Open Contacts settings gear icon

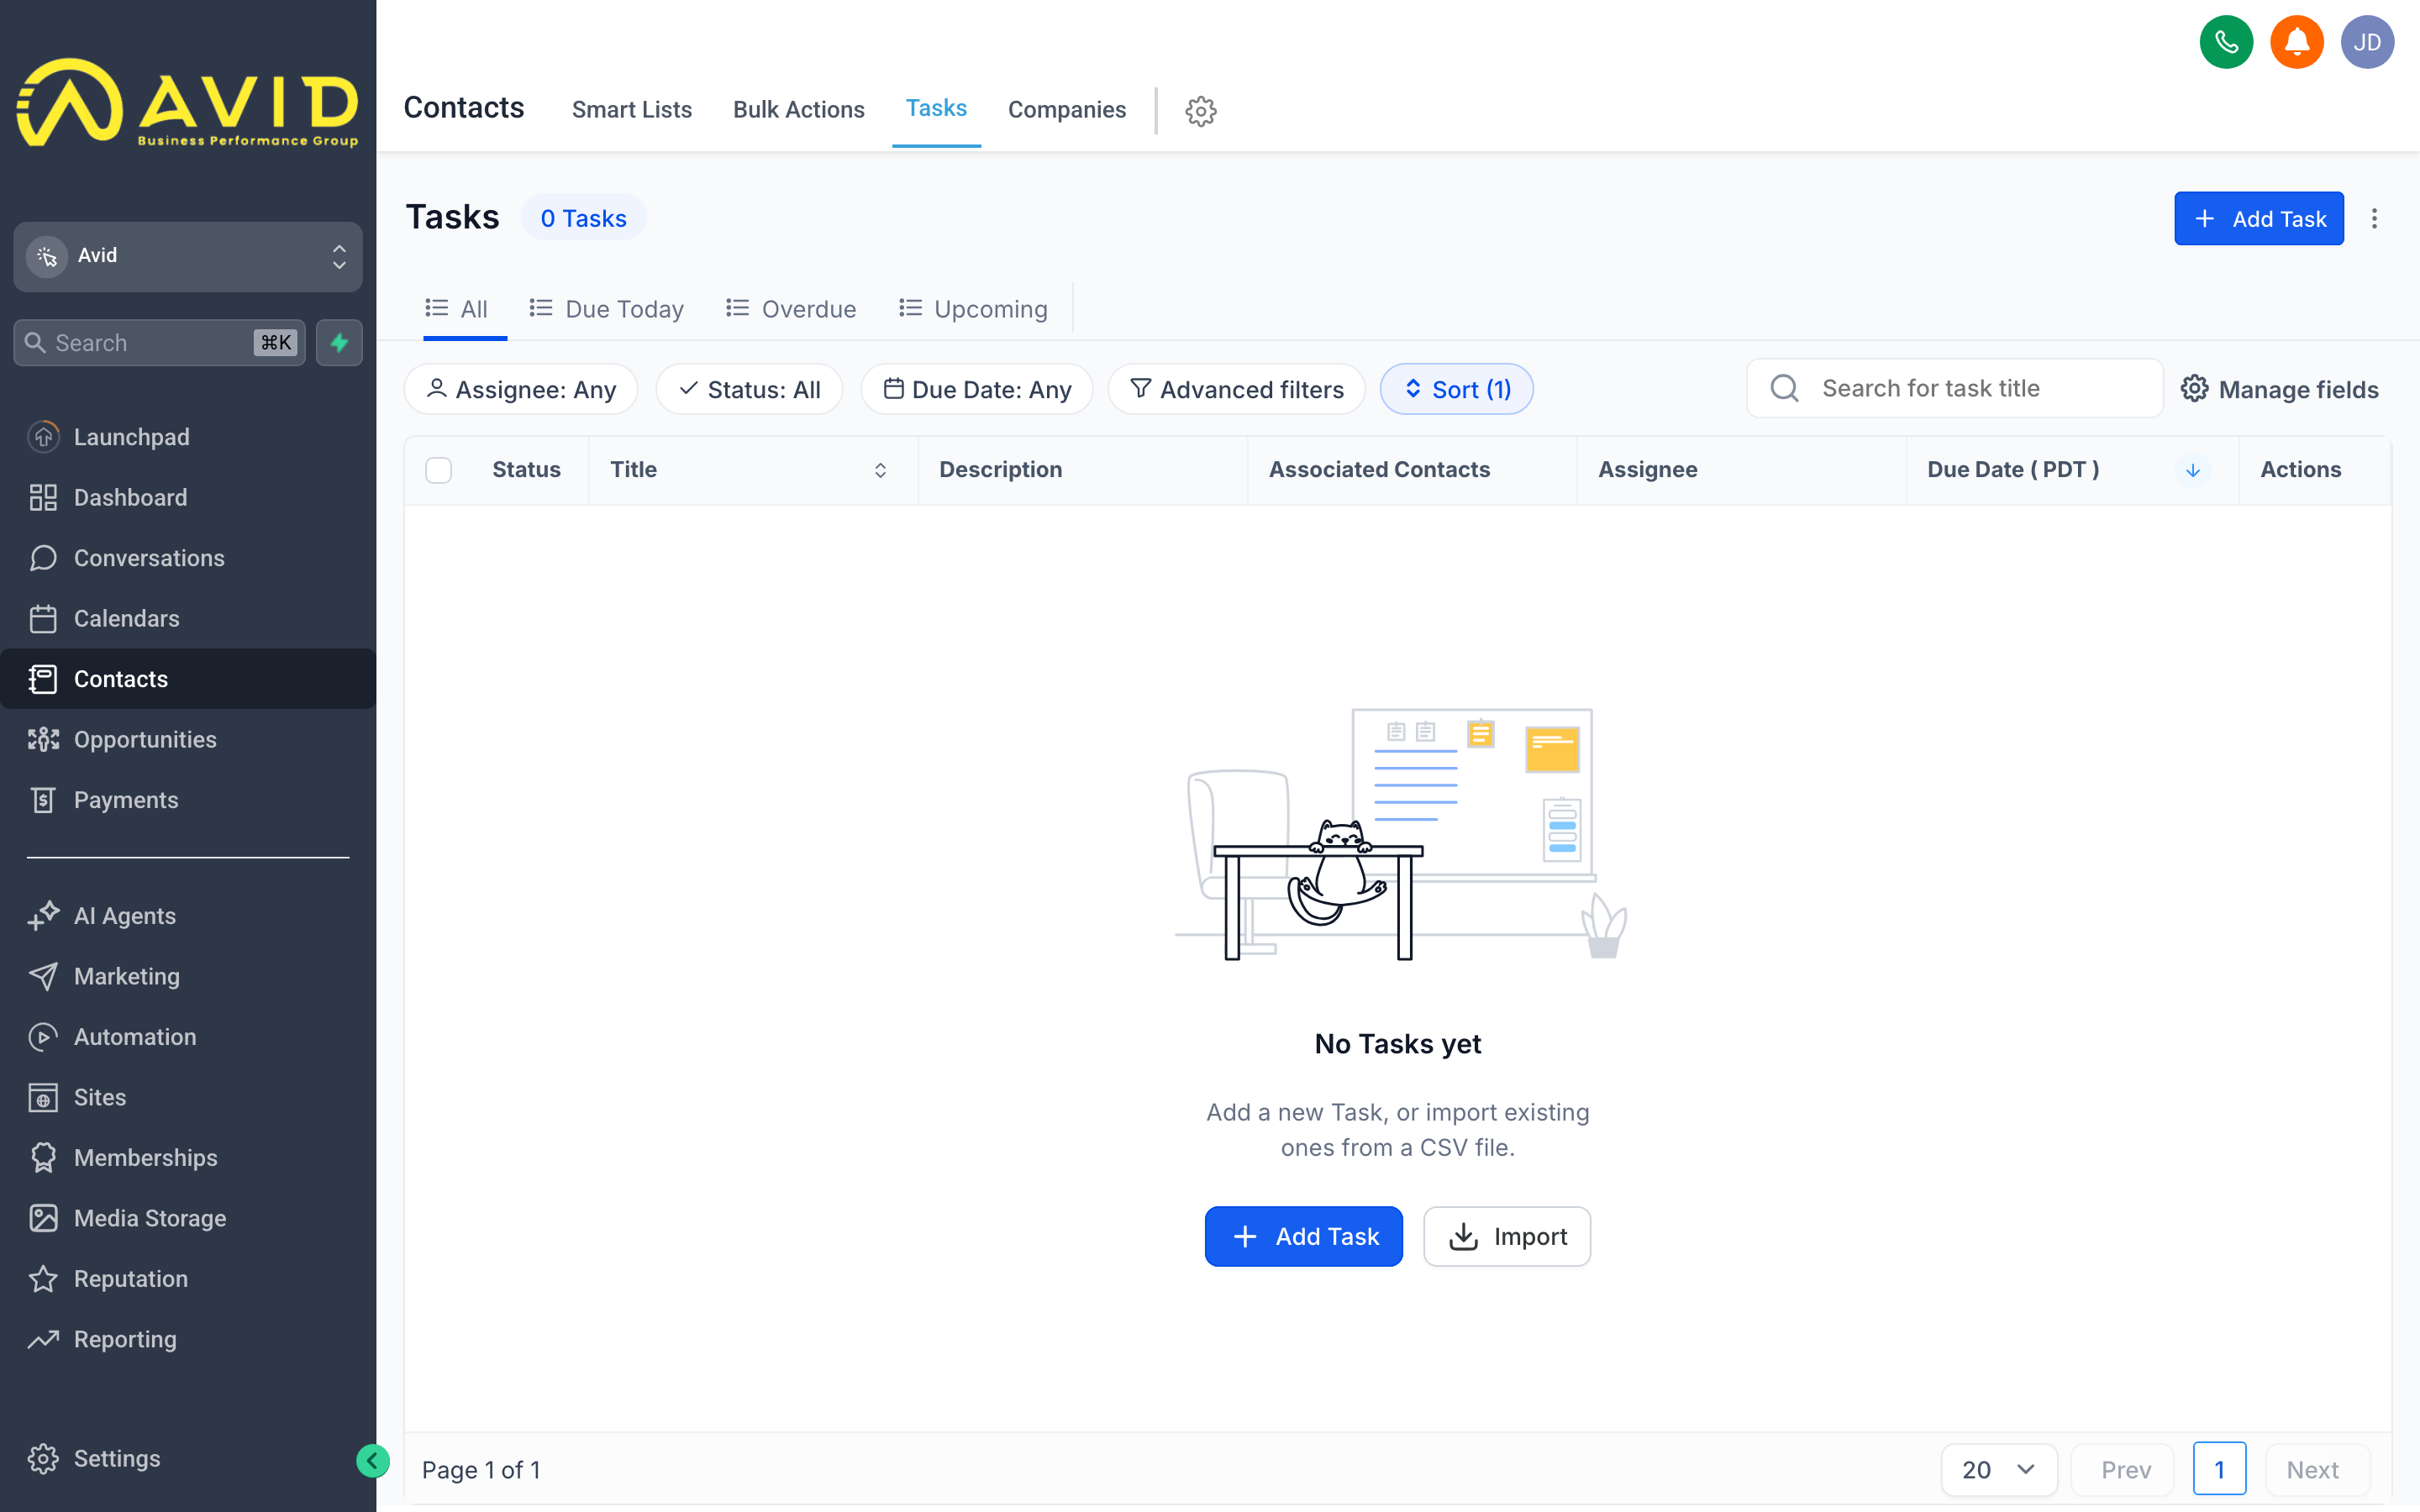click(x=1201, y=110)
